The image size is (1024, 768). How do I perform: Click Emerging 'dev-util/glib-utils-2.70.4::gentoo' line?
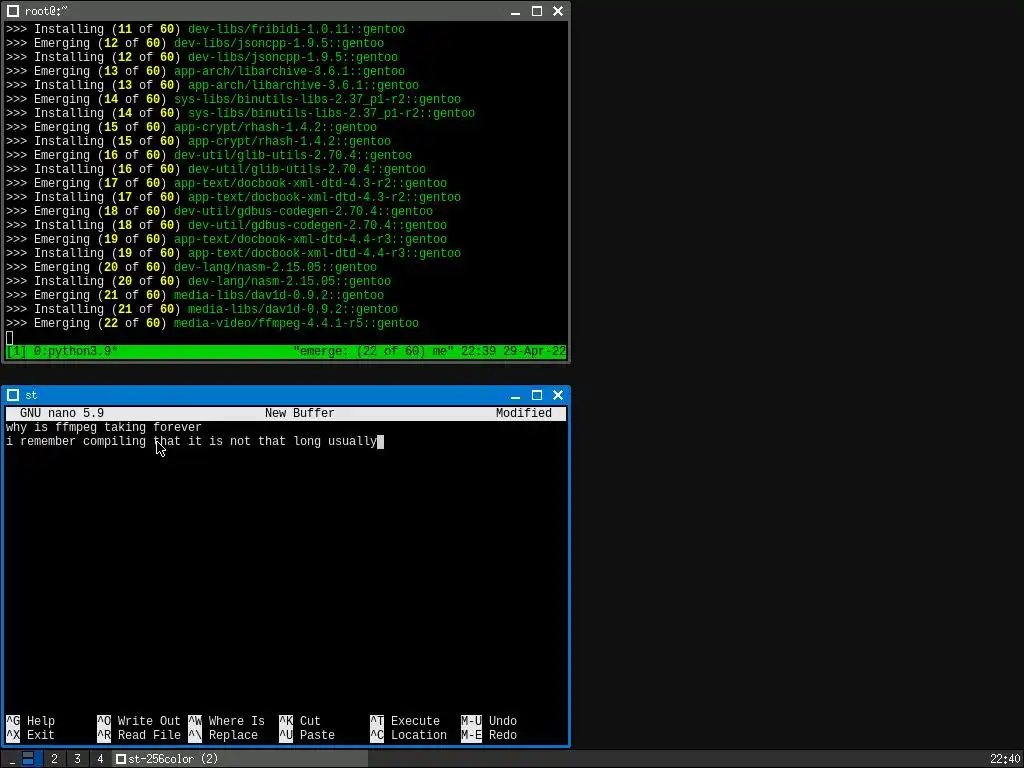209,155
